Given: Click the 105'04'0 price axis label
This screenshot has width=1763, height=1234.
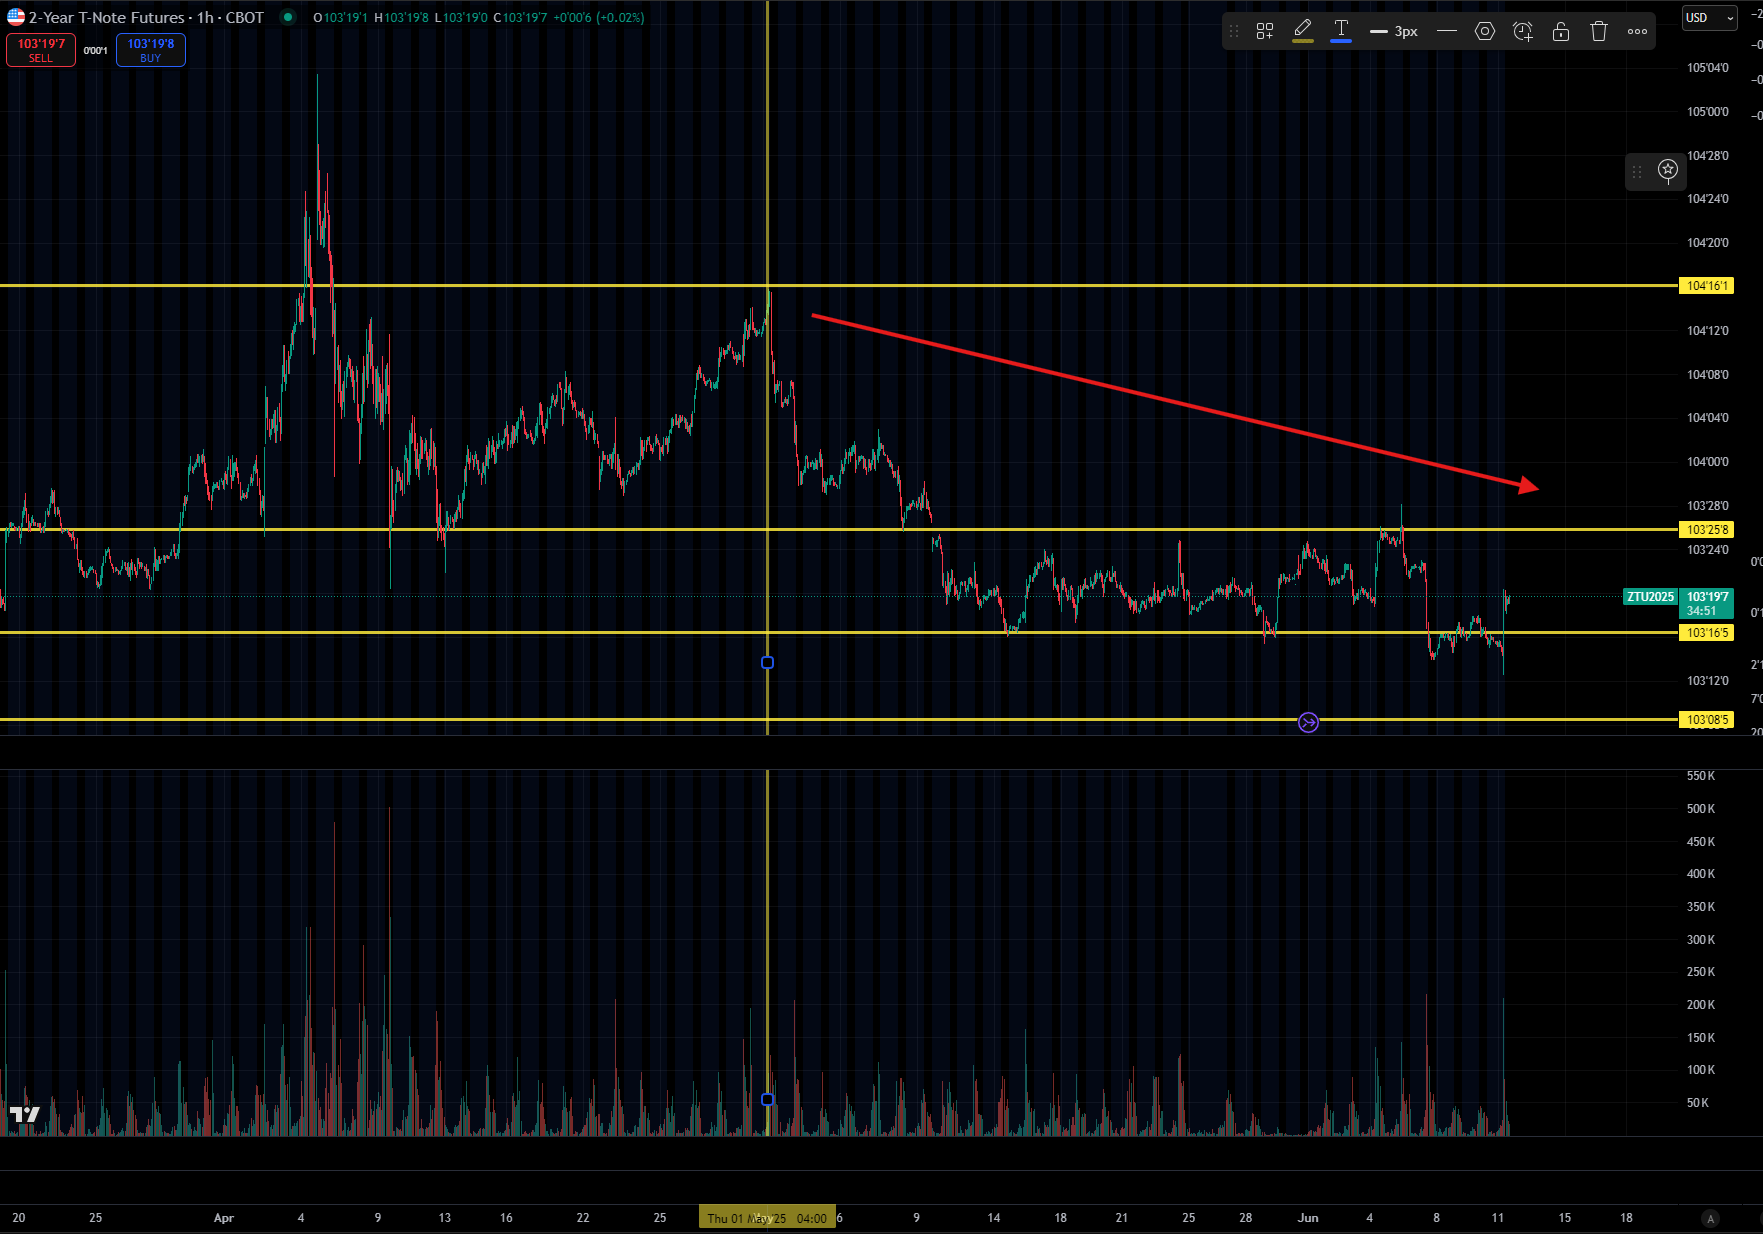Looking at the screenshot, I should click(1707, 68).
